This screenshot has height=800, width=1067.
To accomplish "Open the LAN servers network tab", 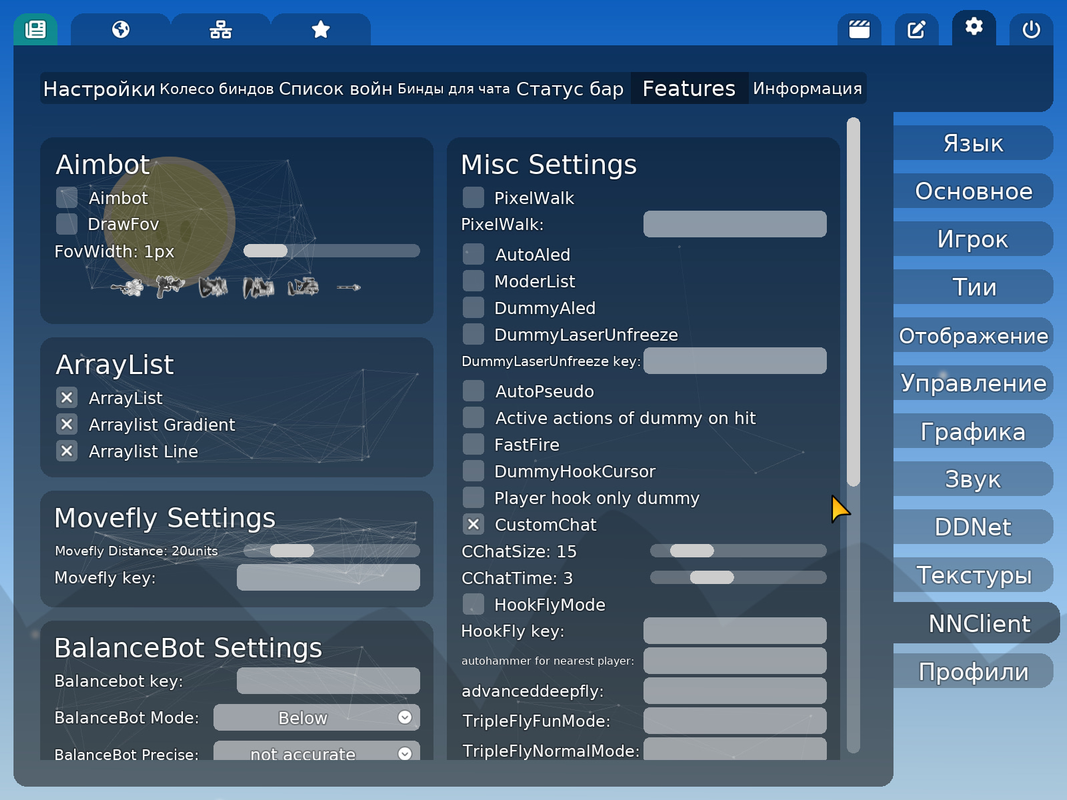I will click(x=220, y=30).
